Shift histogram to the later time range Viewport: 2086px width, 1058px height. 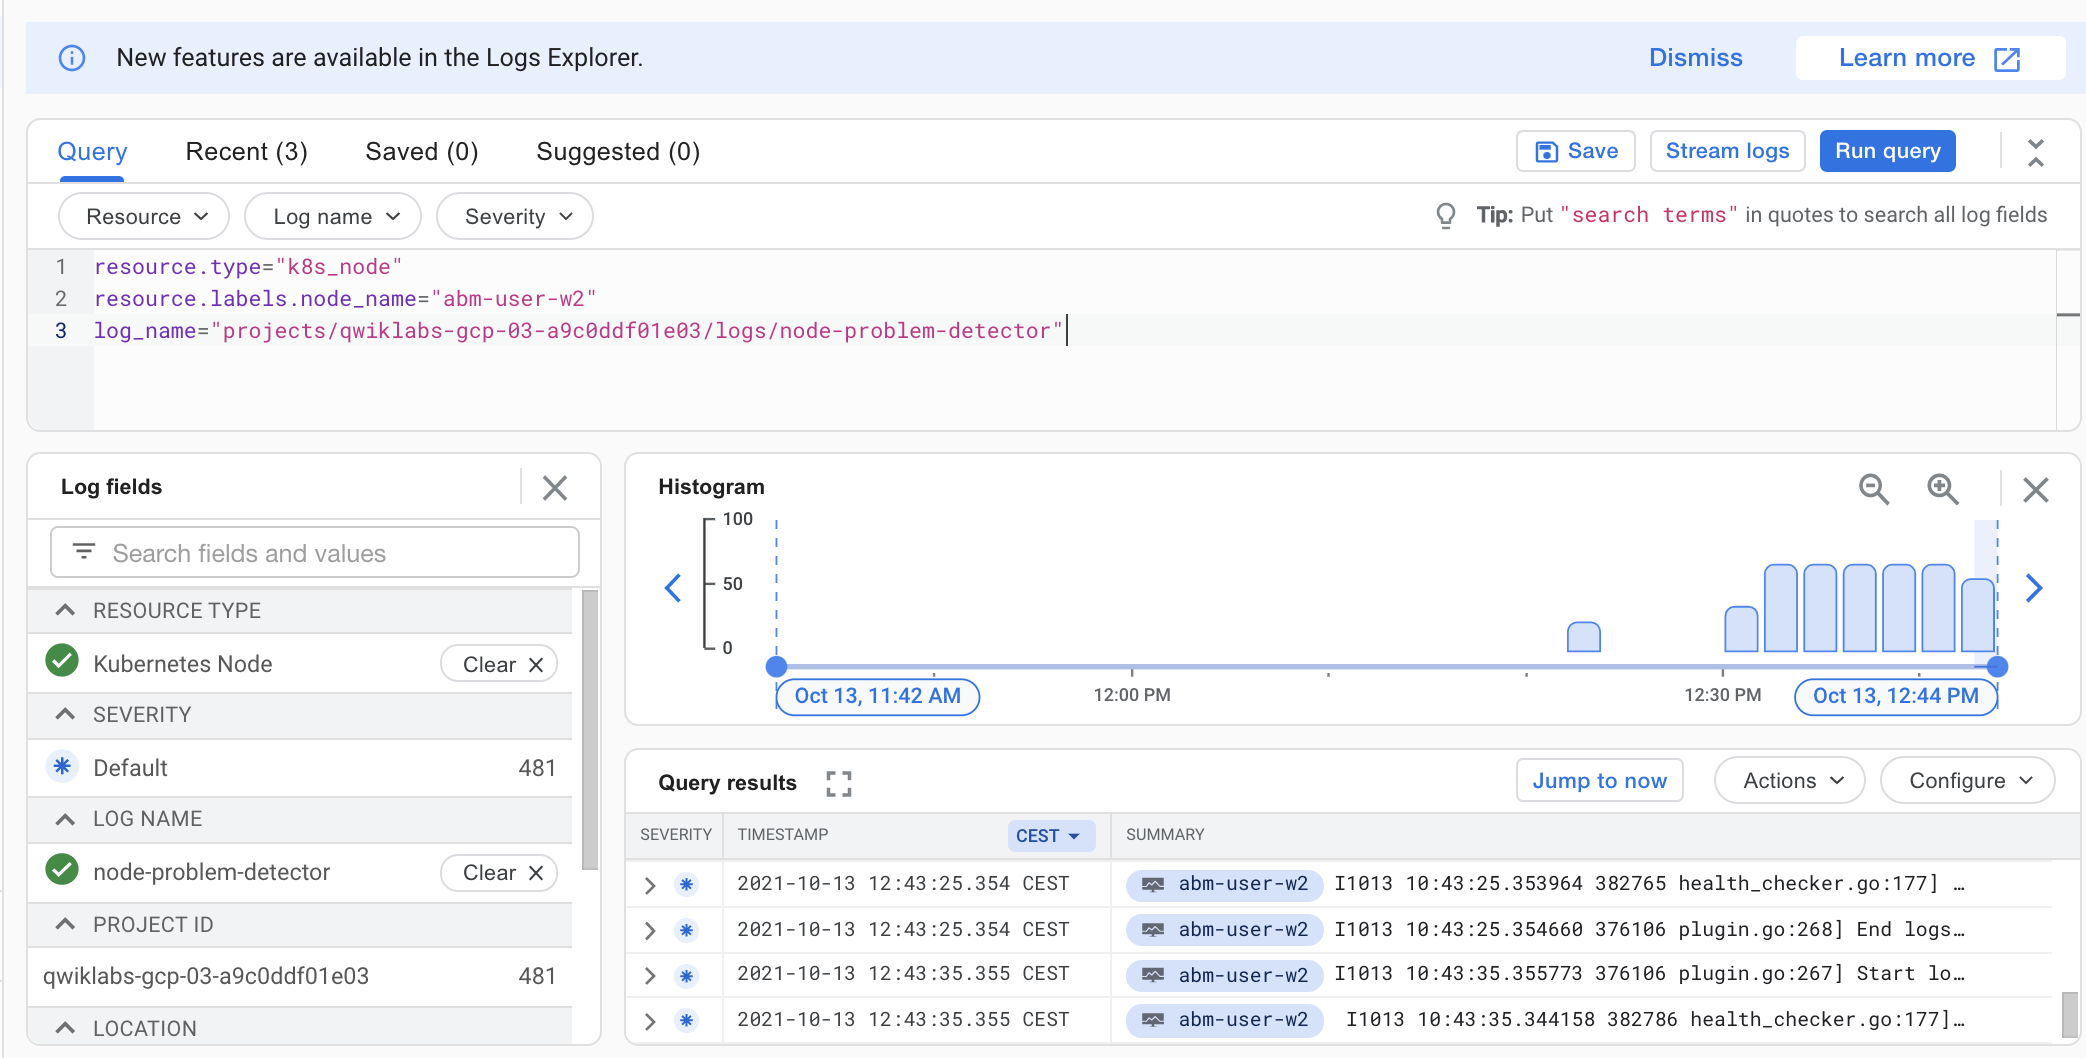tap(2034, 588)
